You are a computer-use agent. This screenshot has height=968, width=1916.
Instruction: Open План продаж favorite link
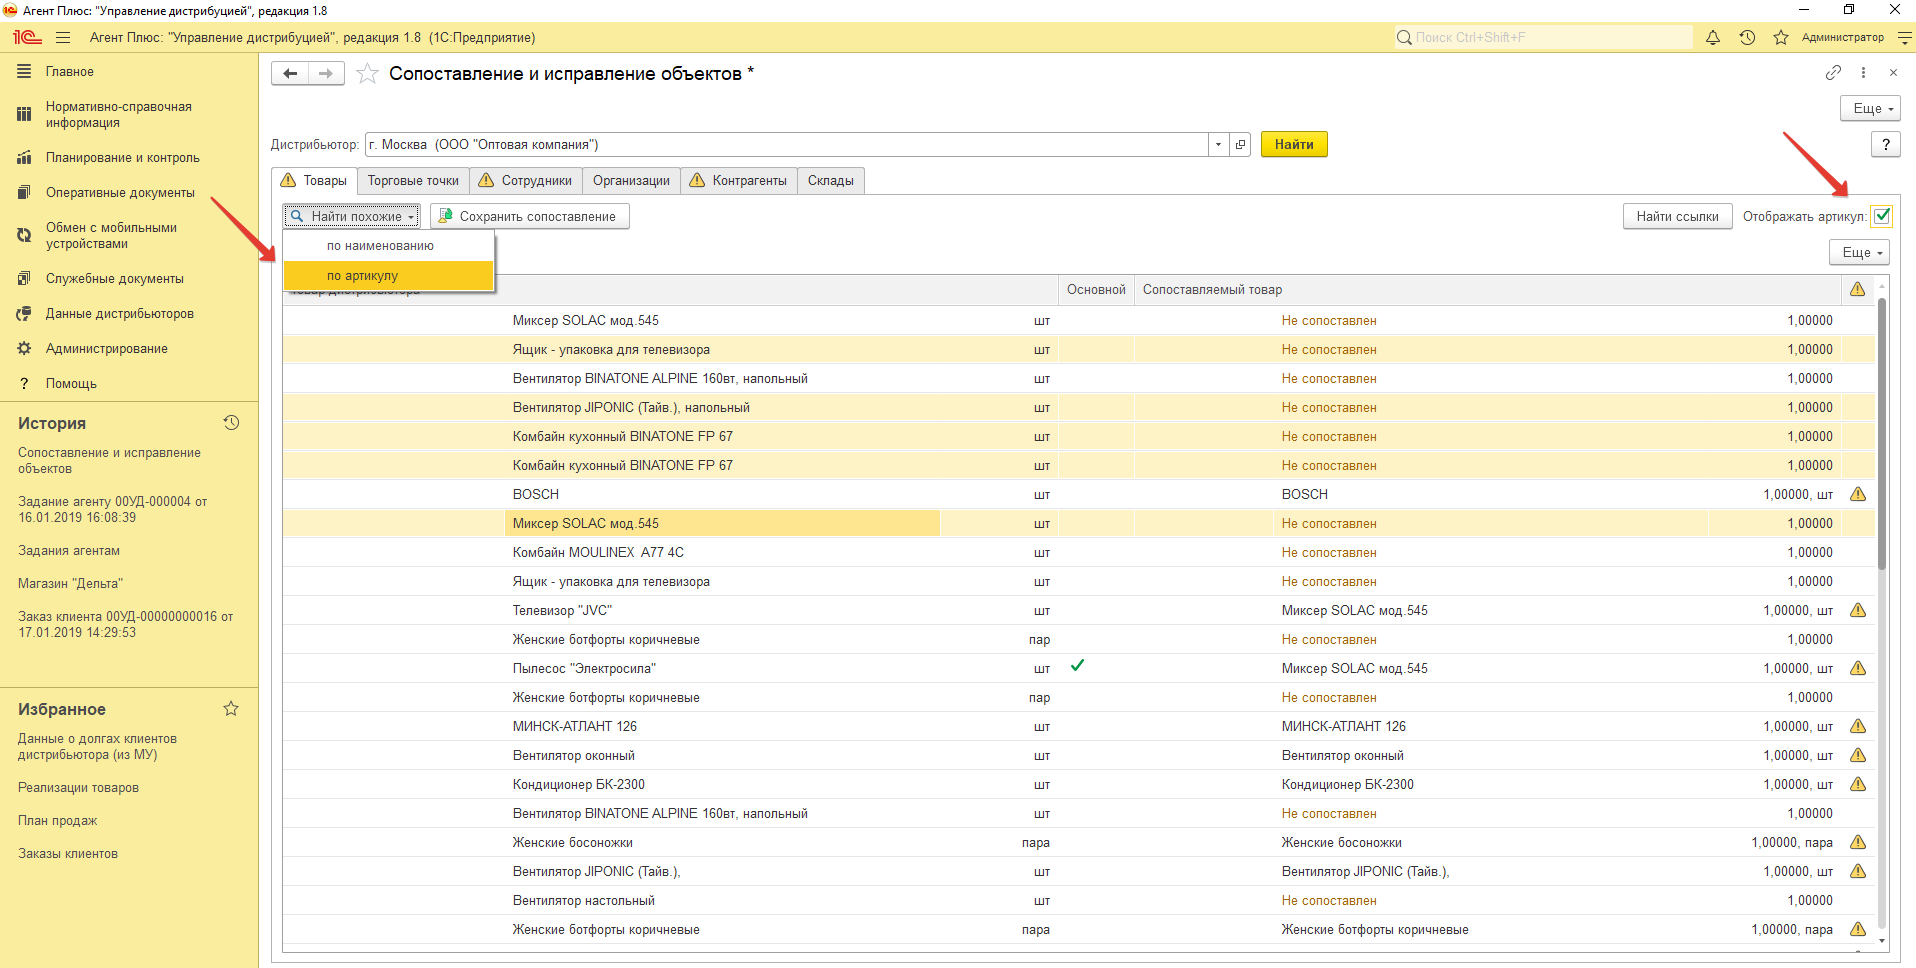point(57,820)
